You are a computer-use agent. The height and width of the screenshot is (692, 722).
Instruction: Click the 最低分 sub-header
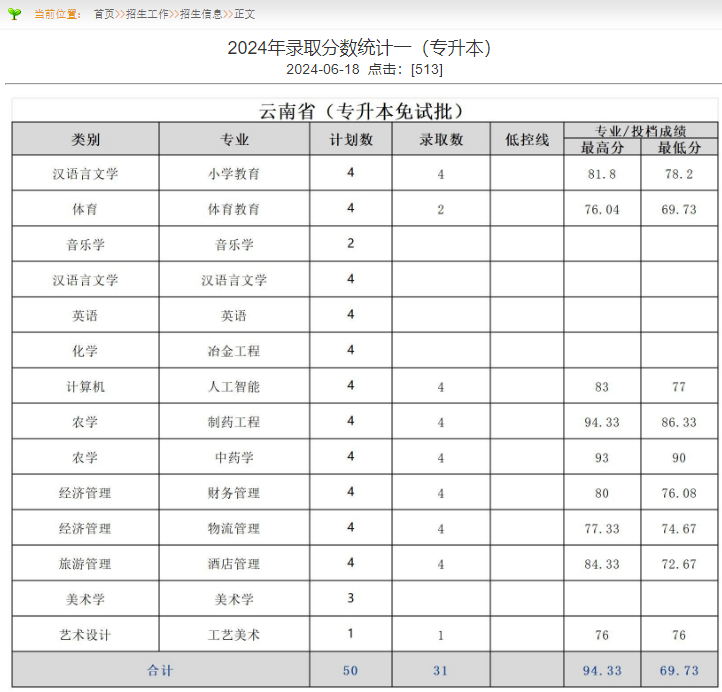click(x=679, y=148)
